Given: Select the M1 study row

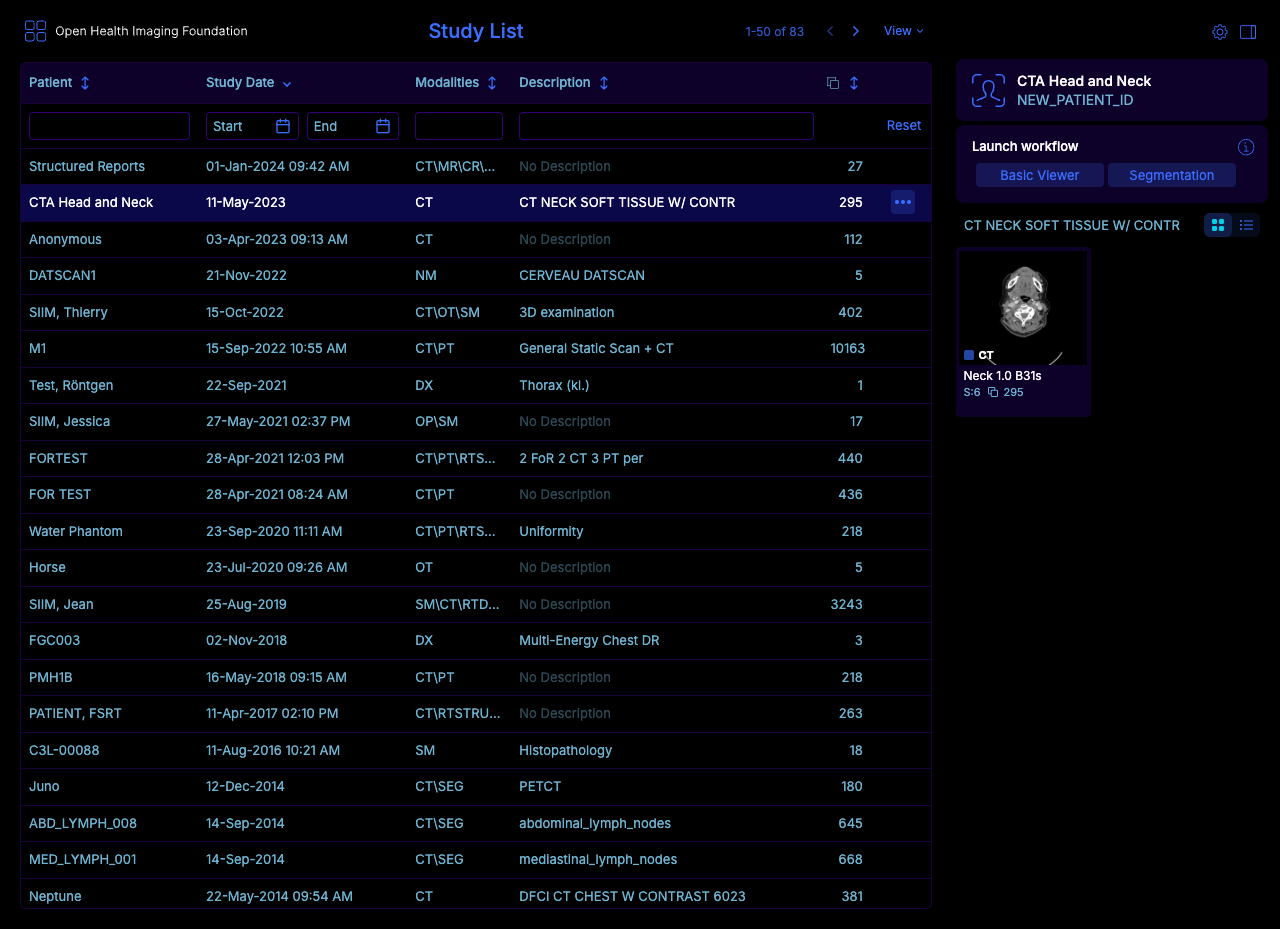Looking at the screenshot, I should point(475,348).
